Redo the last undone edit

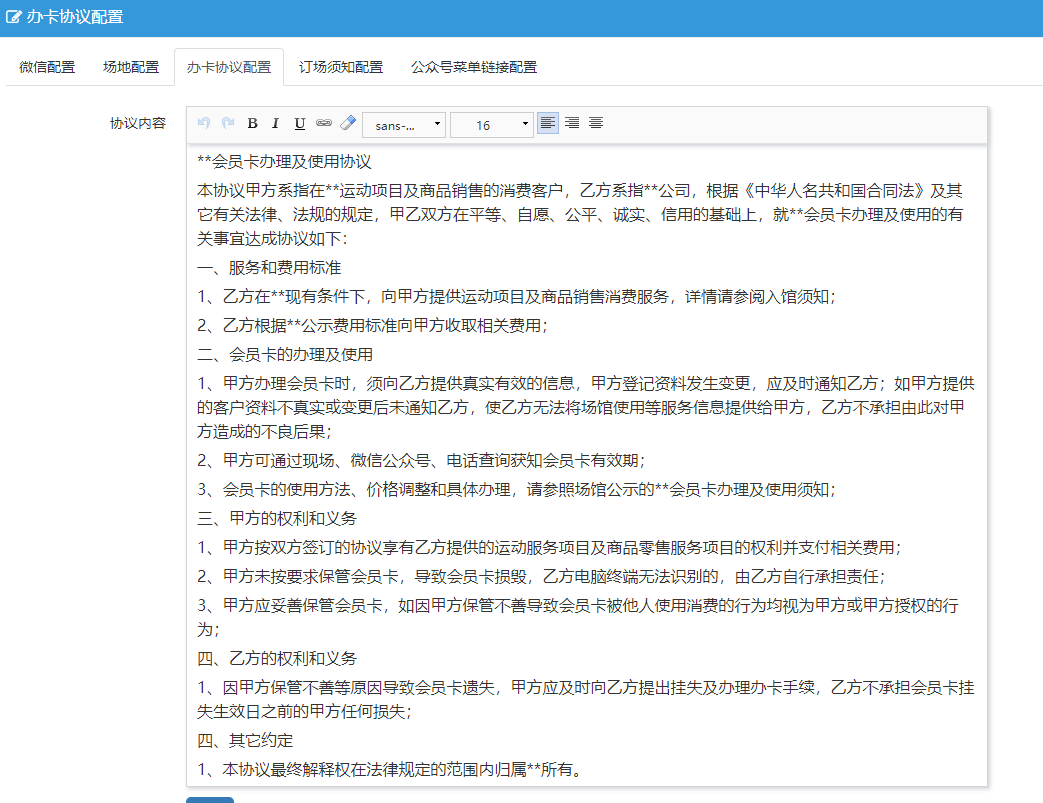[x=228, y=123]
